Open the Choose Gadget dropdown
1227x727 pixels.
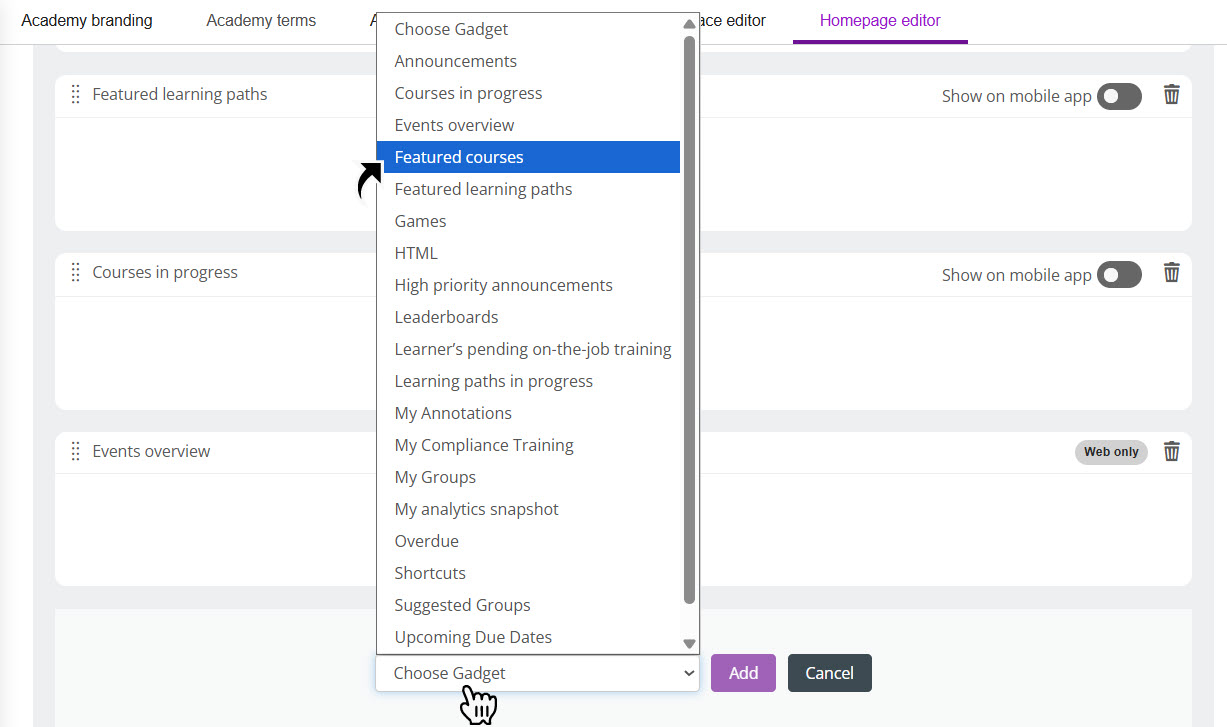pos(537,673)
